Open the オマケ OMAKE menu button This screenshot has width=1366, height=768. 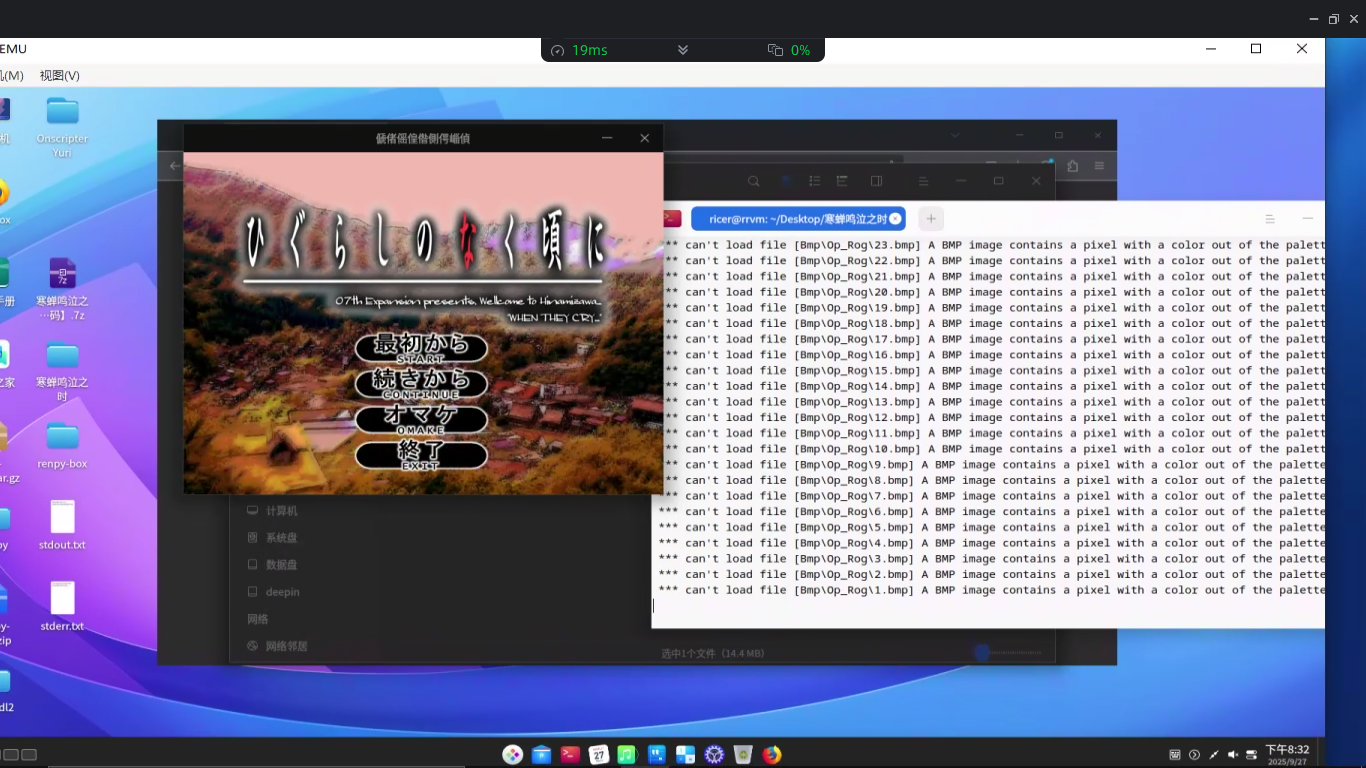421,419
